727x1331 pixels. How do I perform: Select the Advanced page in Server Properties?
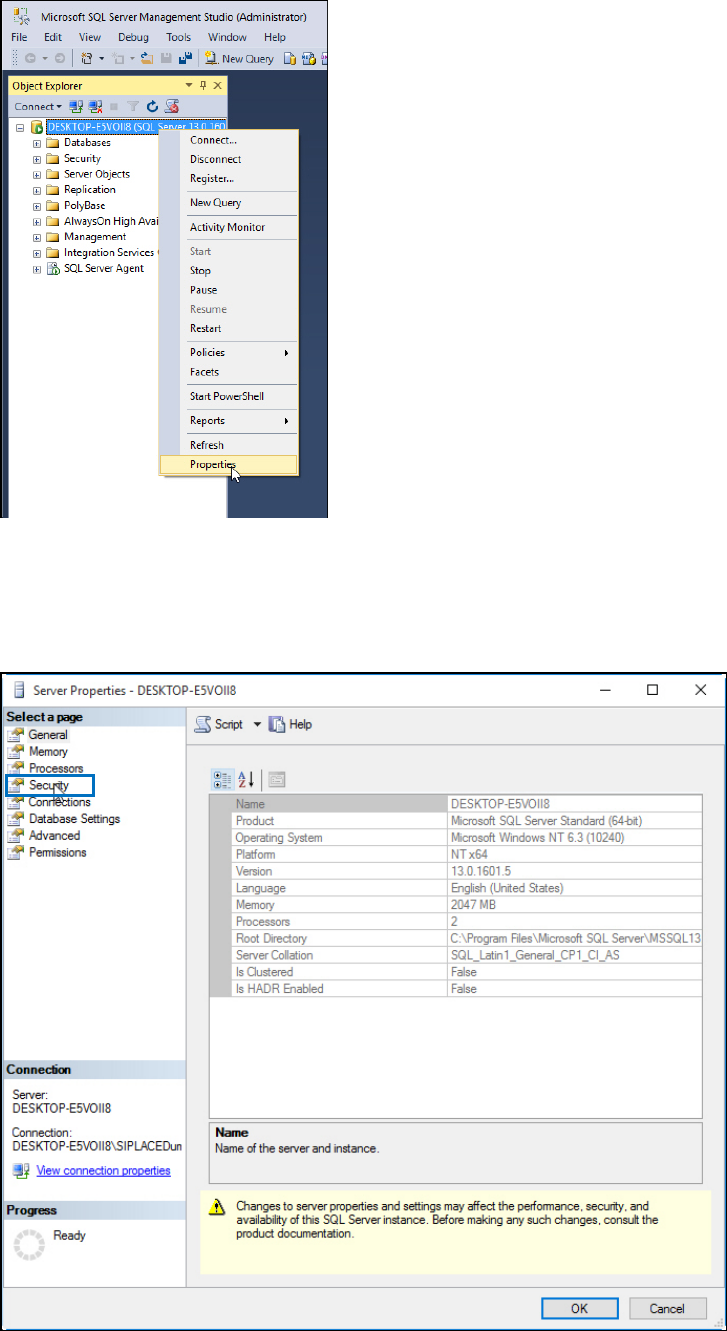[x=54, y=836]
